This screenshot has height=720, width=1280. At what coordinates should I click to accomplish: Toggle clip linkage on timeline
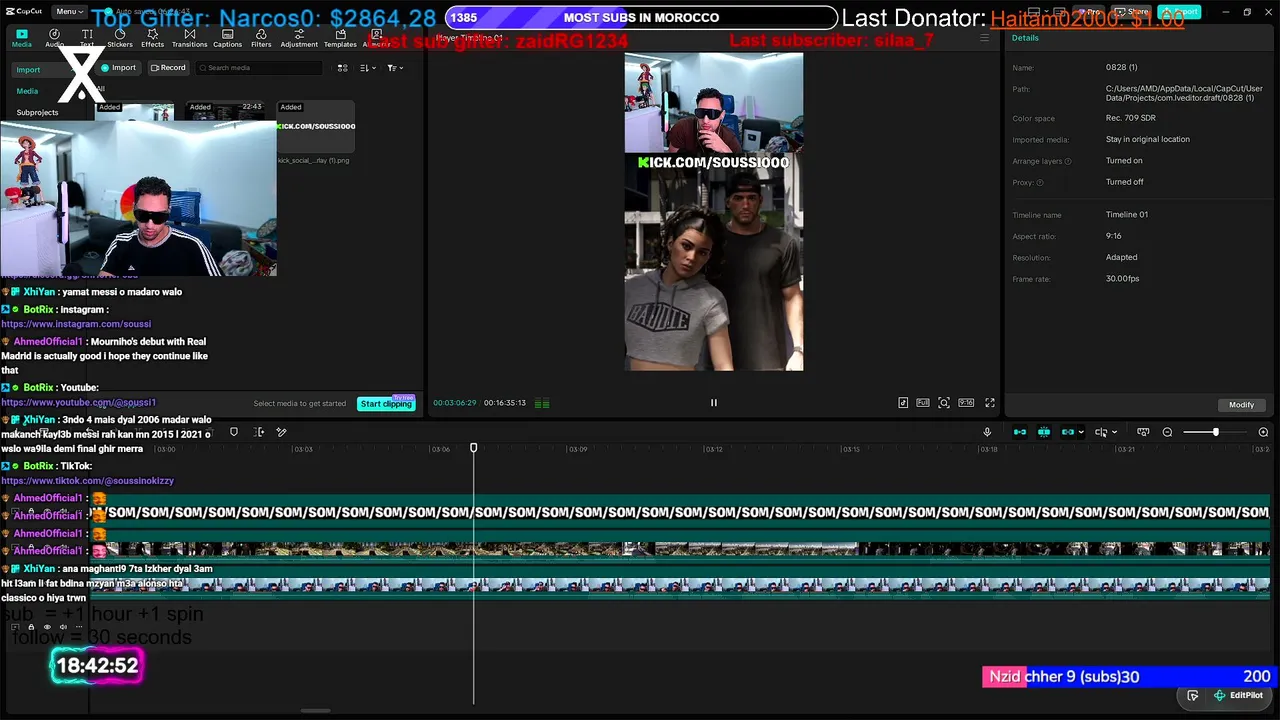click(1068, 432)
